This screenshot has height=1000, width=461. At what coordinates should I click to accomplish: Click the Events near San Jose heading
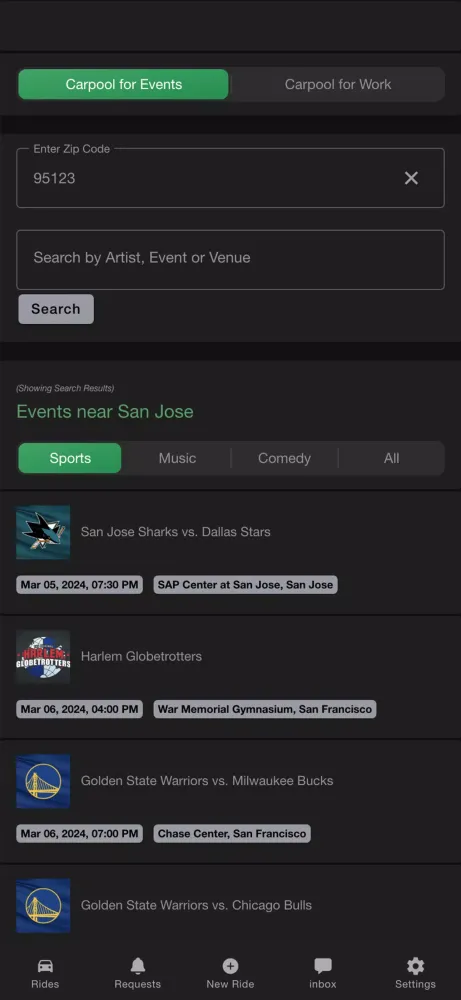[105, 411]
